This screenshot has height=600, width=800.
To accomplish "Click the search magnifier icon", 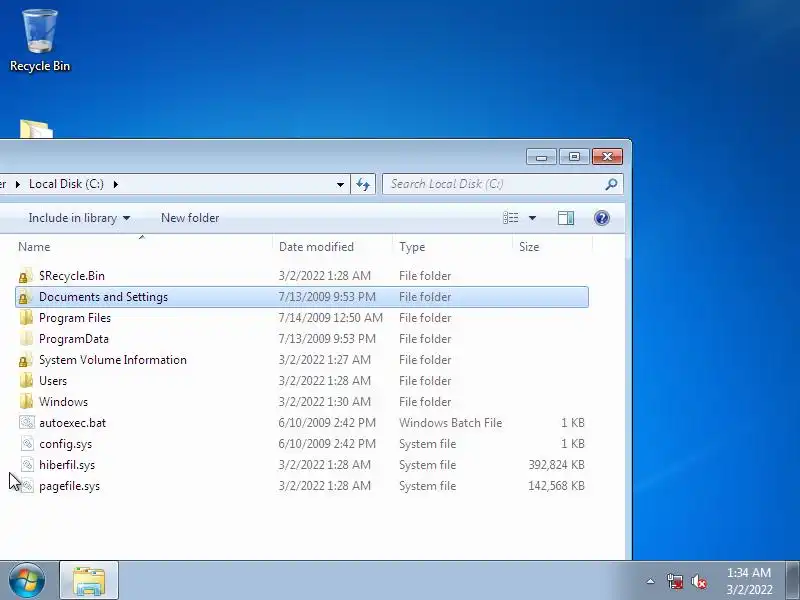I will point(611,184).
